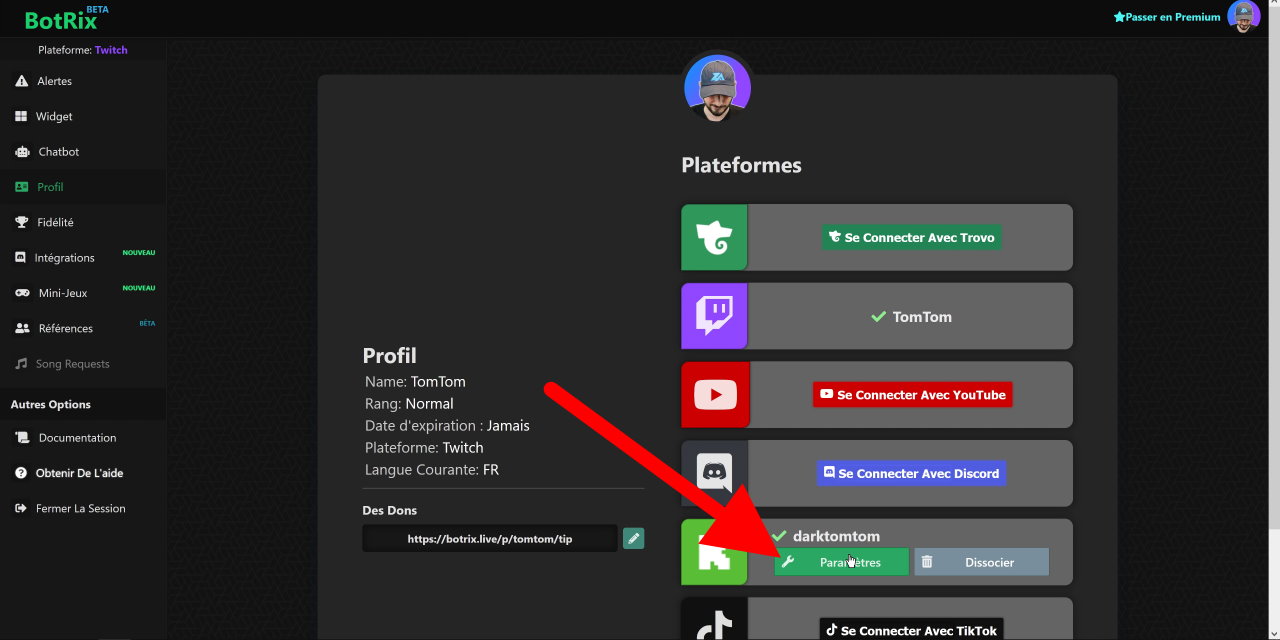Click the TikTok platform icon

(x=713, y=625)
